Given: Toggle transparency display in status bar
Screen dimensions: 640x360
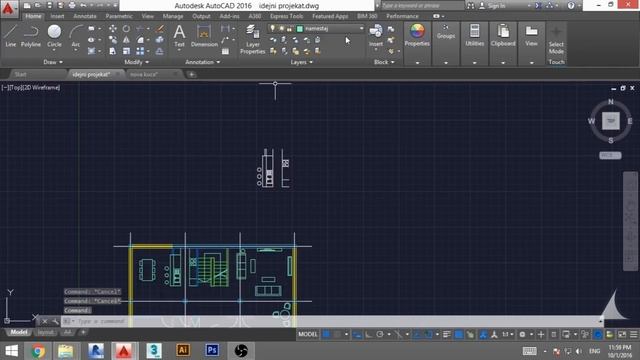Looking at the screenshot, I should [x=459, y=334].
